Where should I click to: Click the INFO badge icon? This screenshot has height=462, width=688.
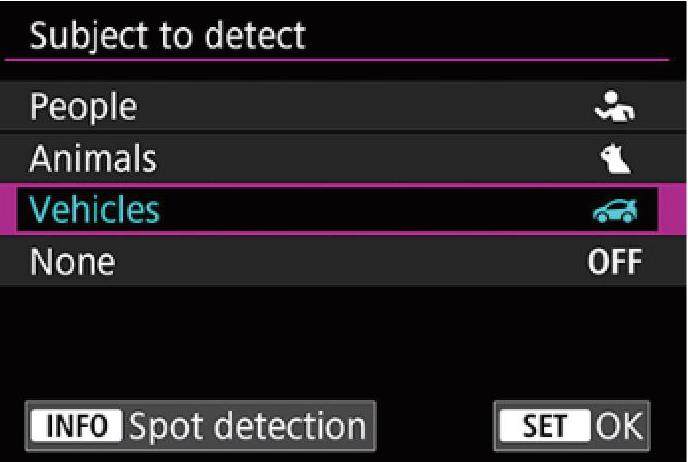click(76, 426)
